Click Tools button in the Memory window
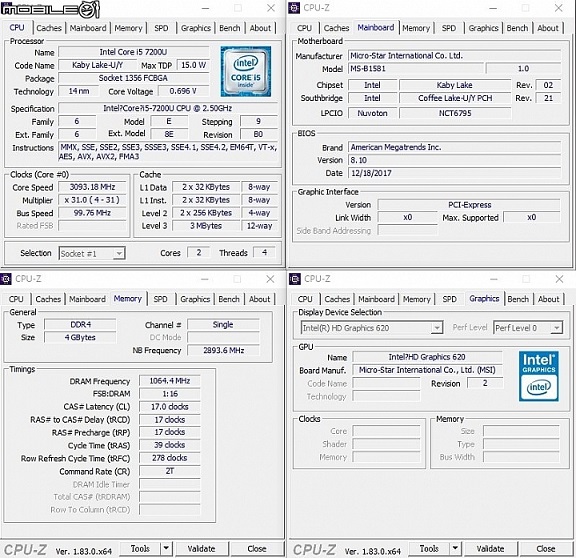Image resolution: width=576 pixels, height=558 pixels. (x=140, y=548)
